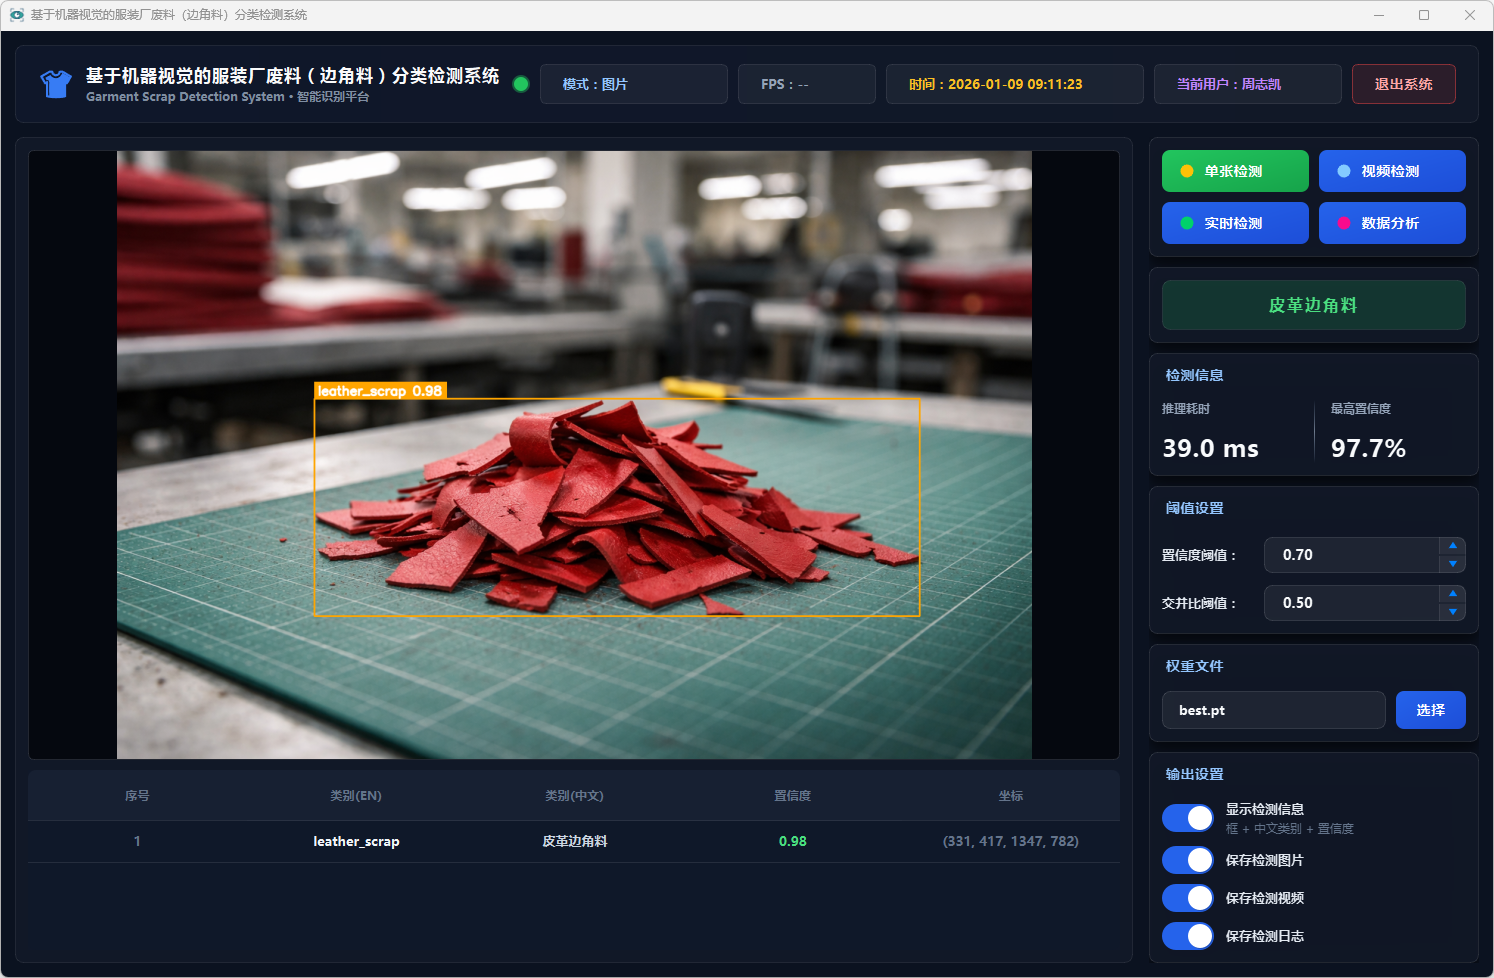Start real-time detection (实时检测)

[1234, 223]
